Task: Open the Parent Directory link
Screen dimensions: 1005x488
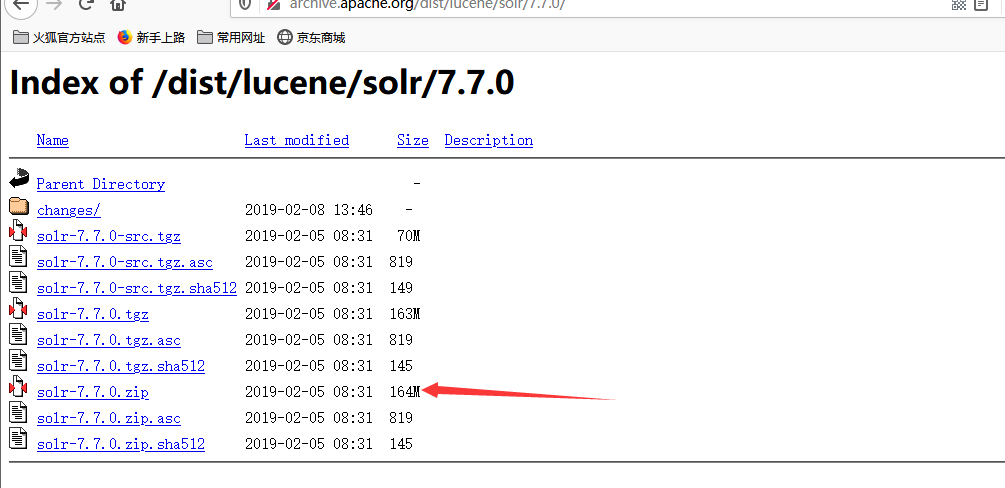Action: [x=101, y=185]
